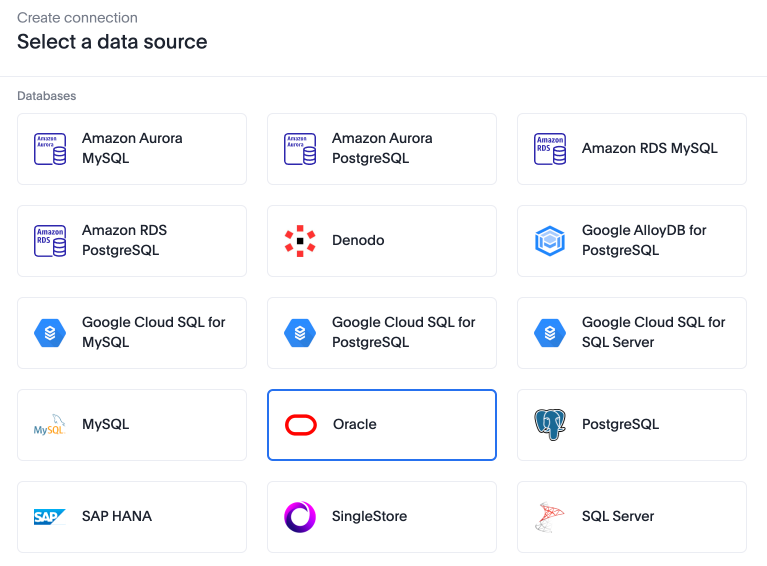
Task: Select the "MySQL" card label
Action: pyautogui.click(x=106, y=424)
